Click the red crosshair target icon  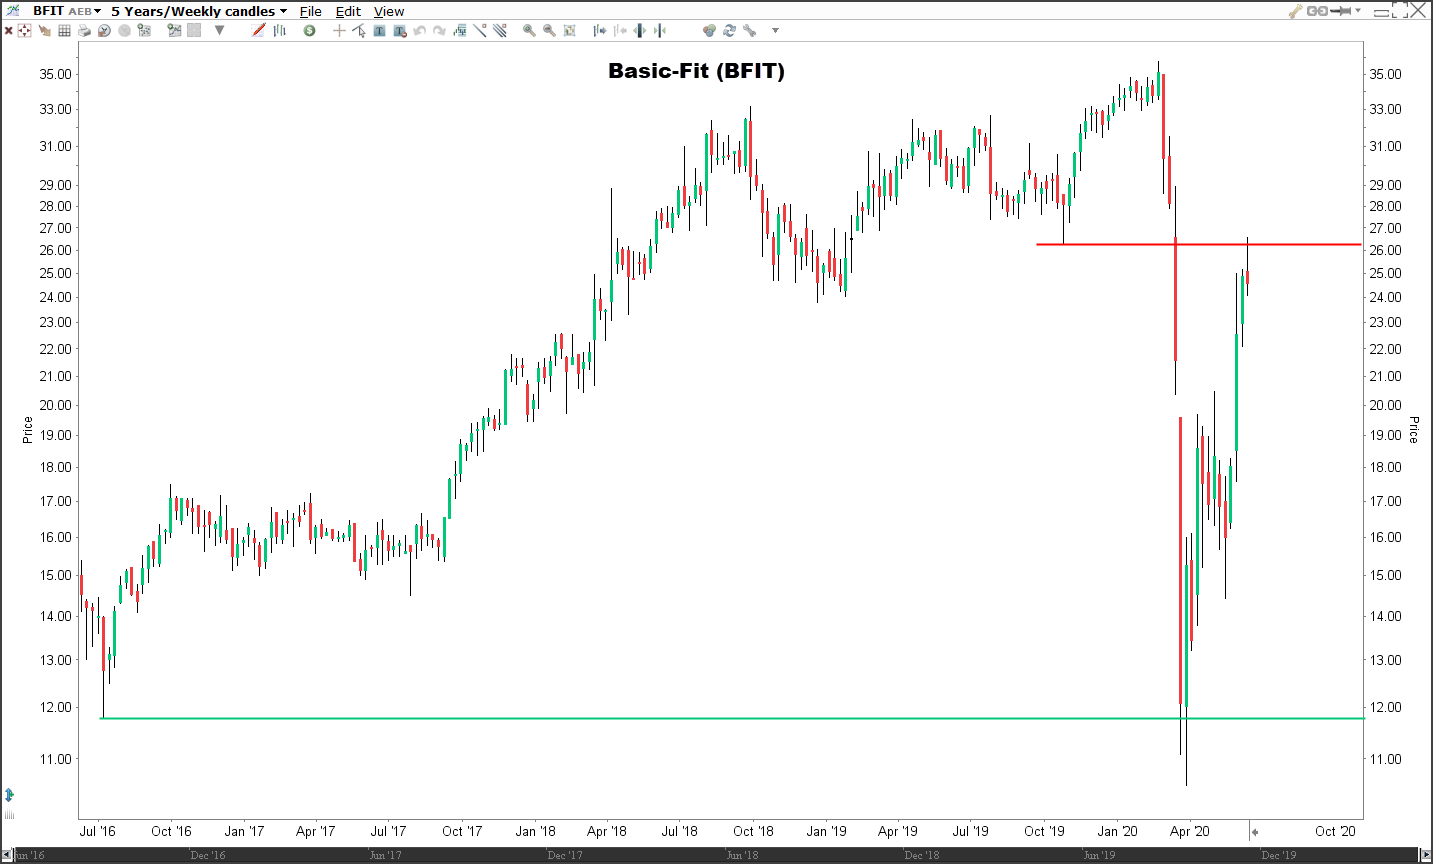pos(24,31)
